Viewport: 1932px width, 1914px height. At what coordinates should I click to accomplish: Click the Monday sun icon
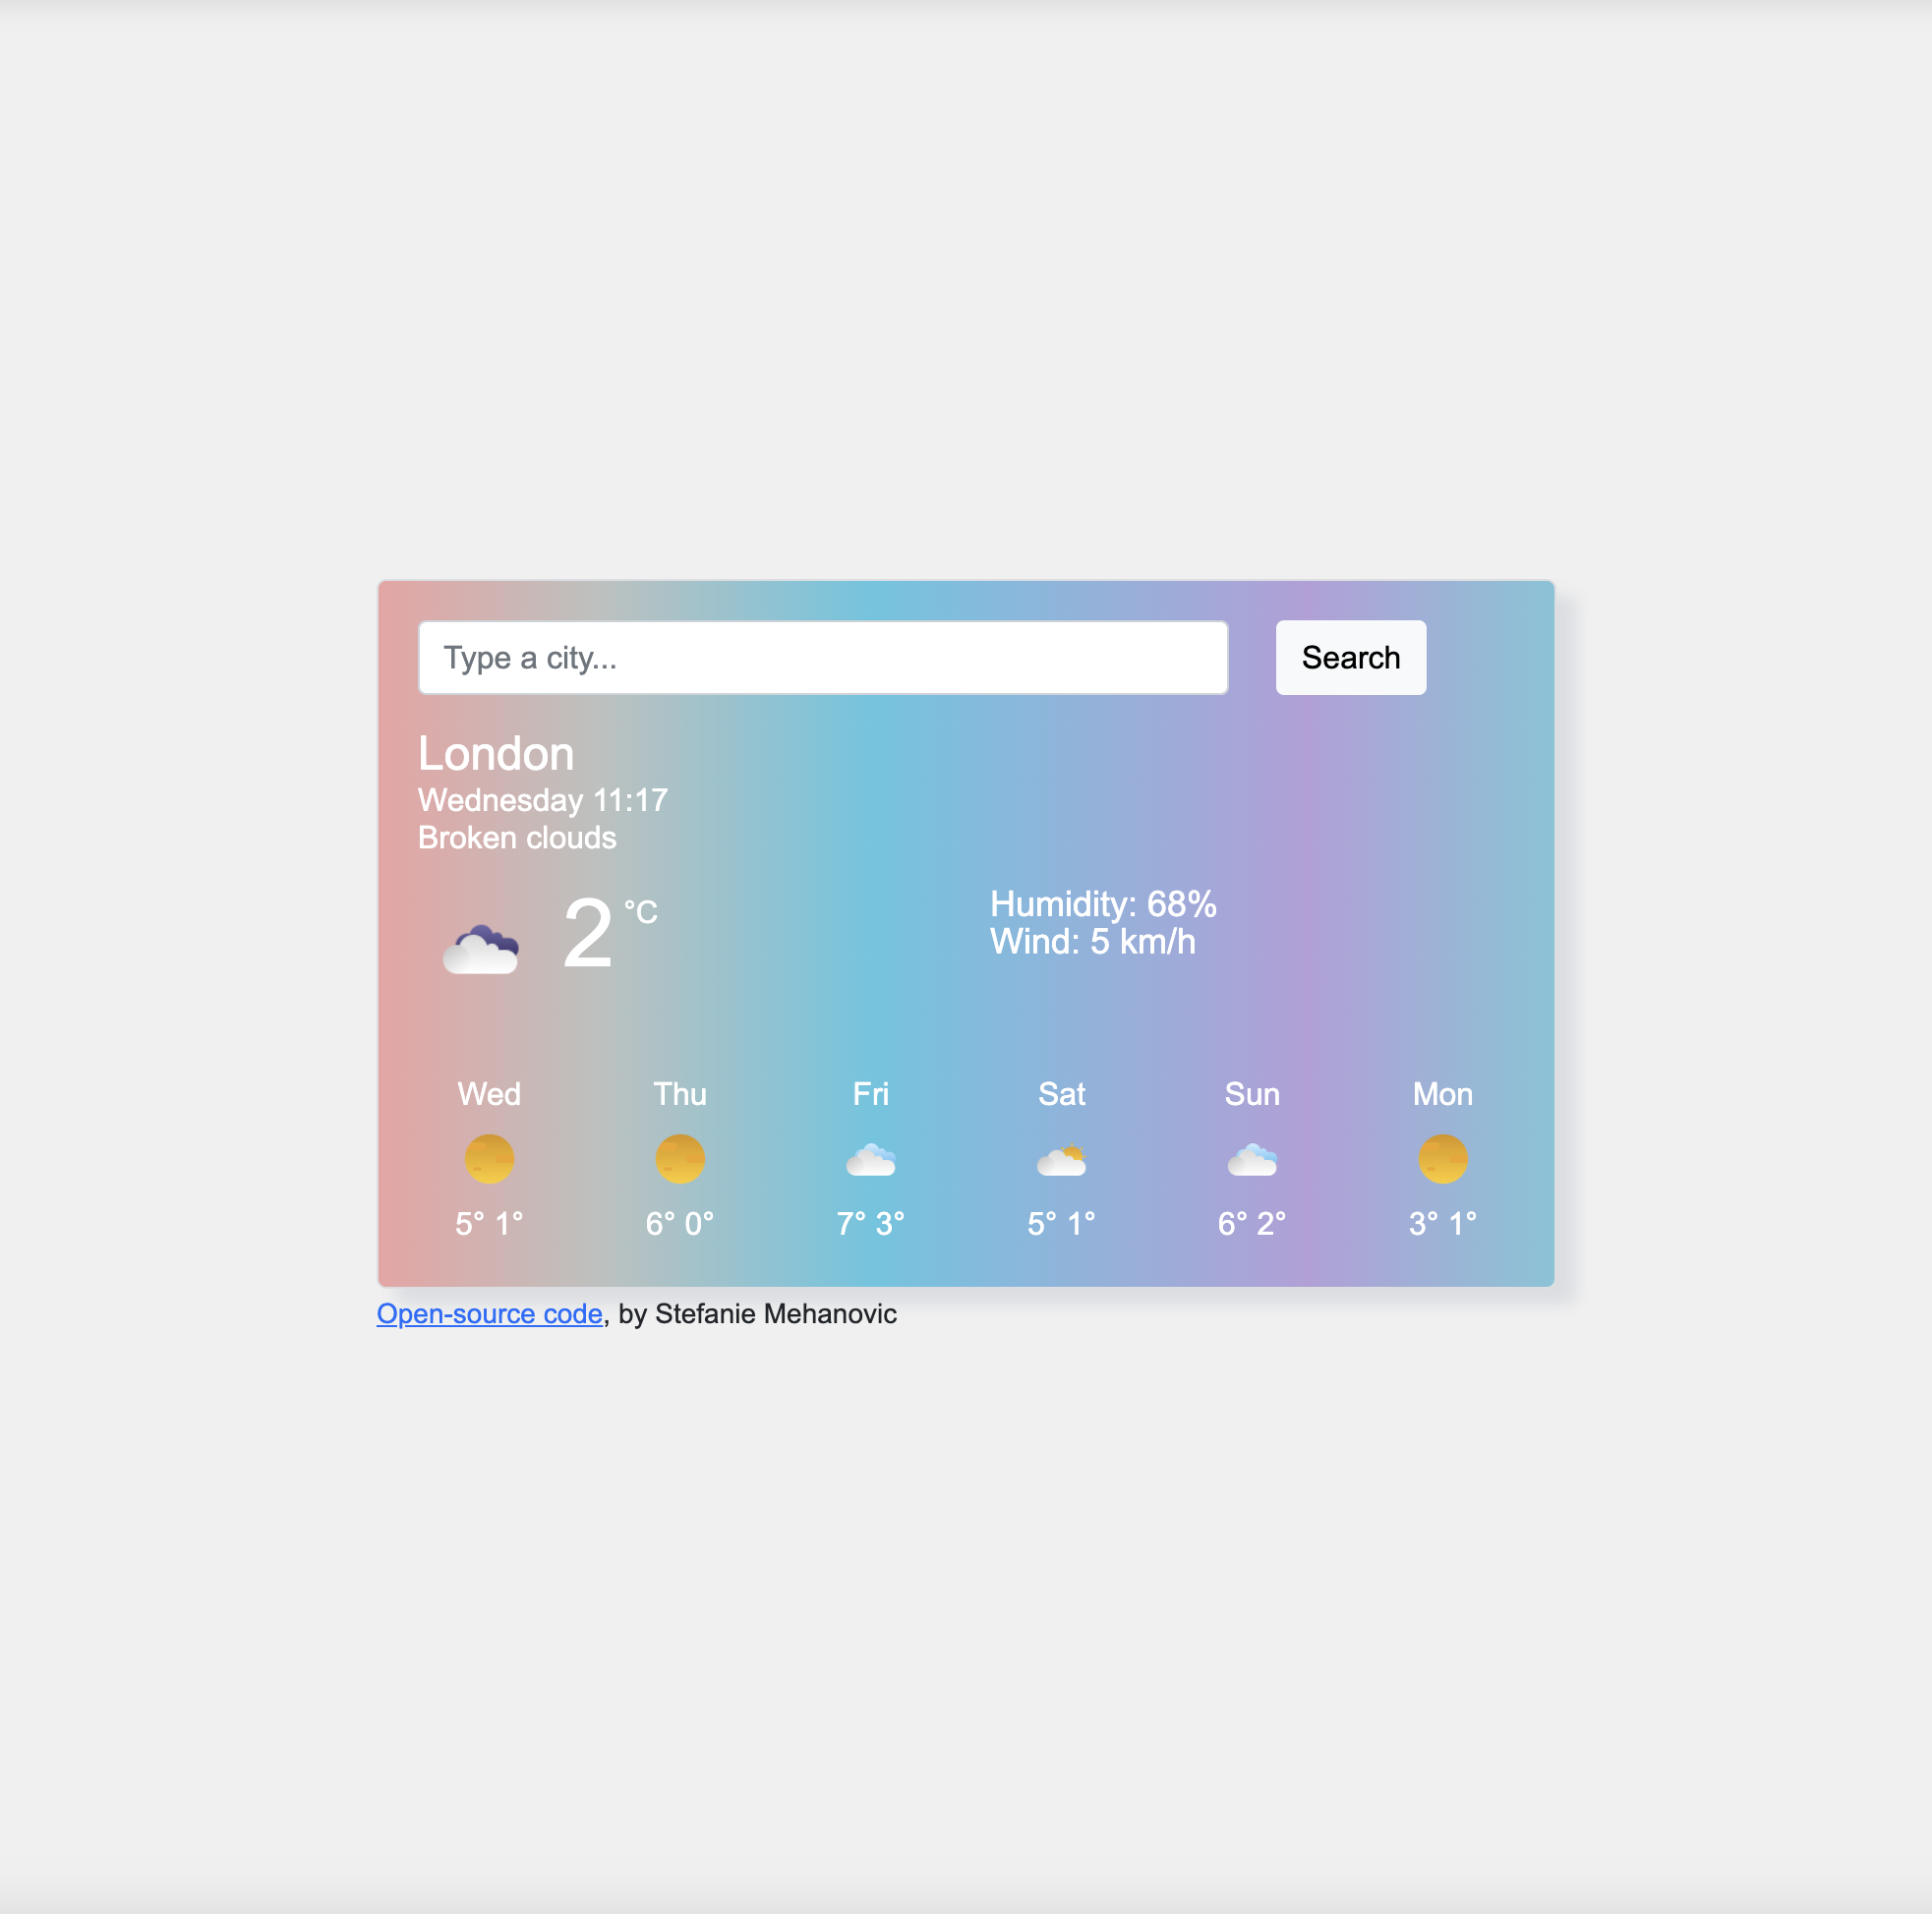[1443, 1160]
